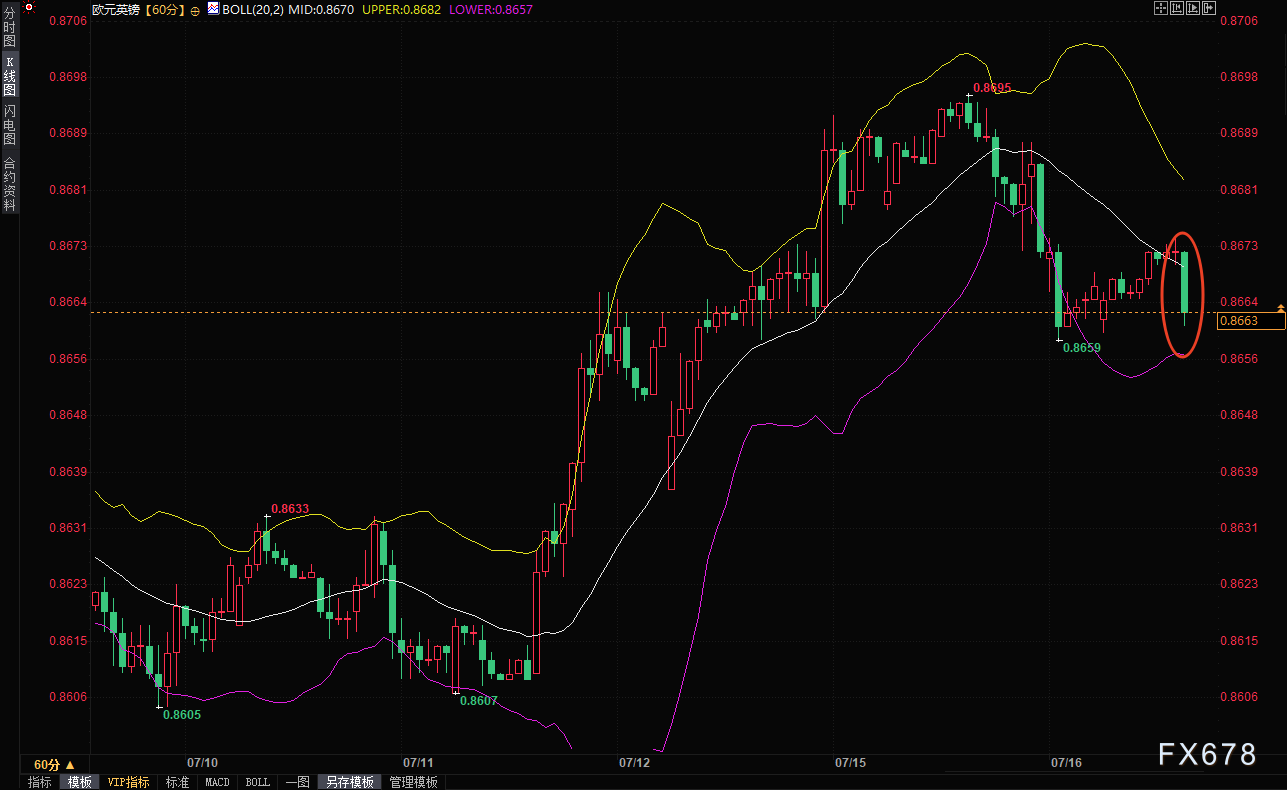1287x790 pixels.
Task: Click the 管理模板 button
Action: click(x=413, y=782)
